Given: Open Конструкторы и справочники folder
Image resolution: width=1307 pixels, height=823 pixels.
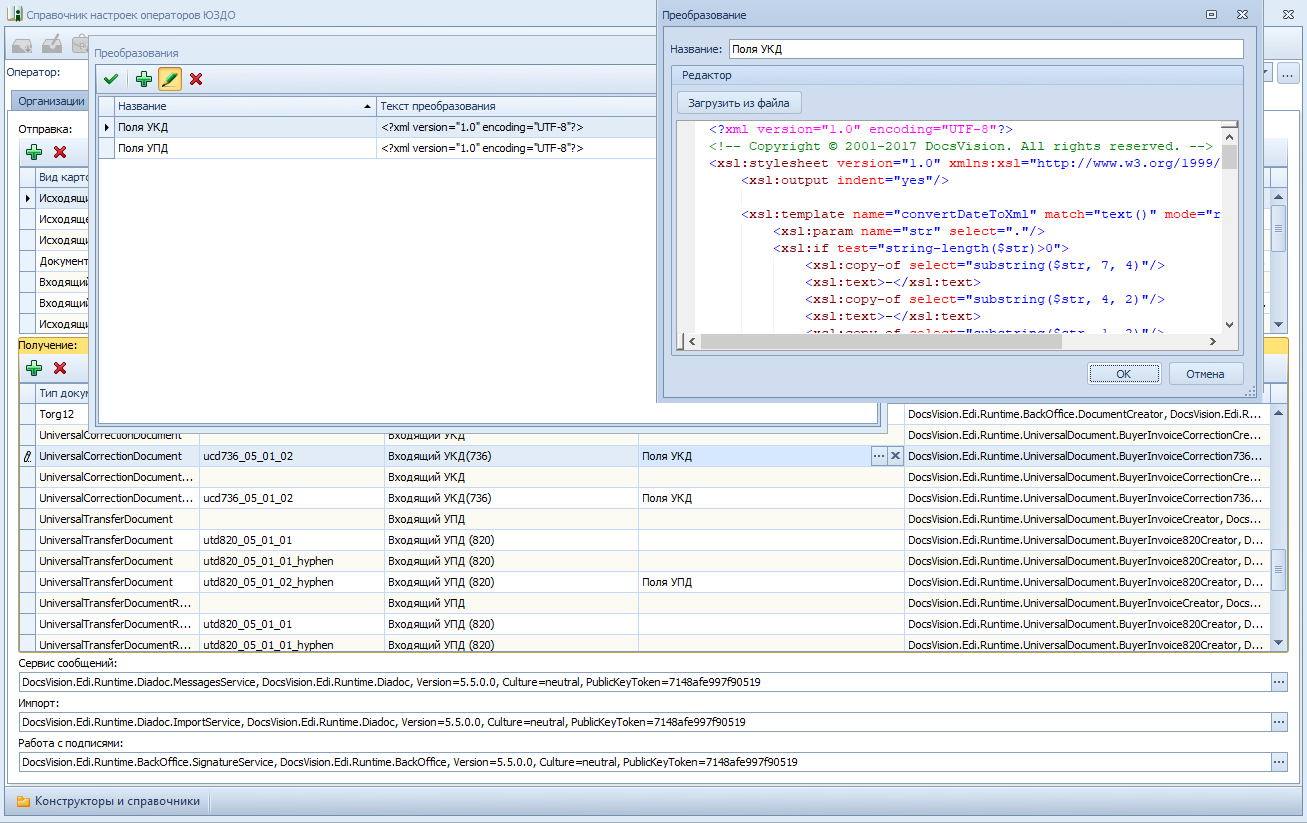Looking at the screenshot, I should pyautogui.click(x=108, y=801).
